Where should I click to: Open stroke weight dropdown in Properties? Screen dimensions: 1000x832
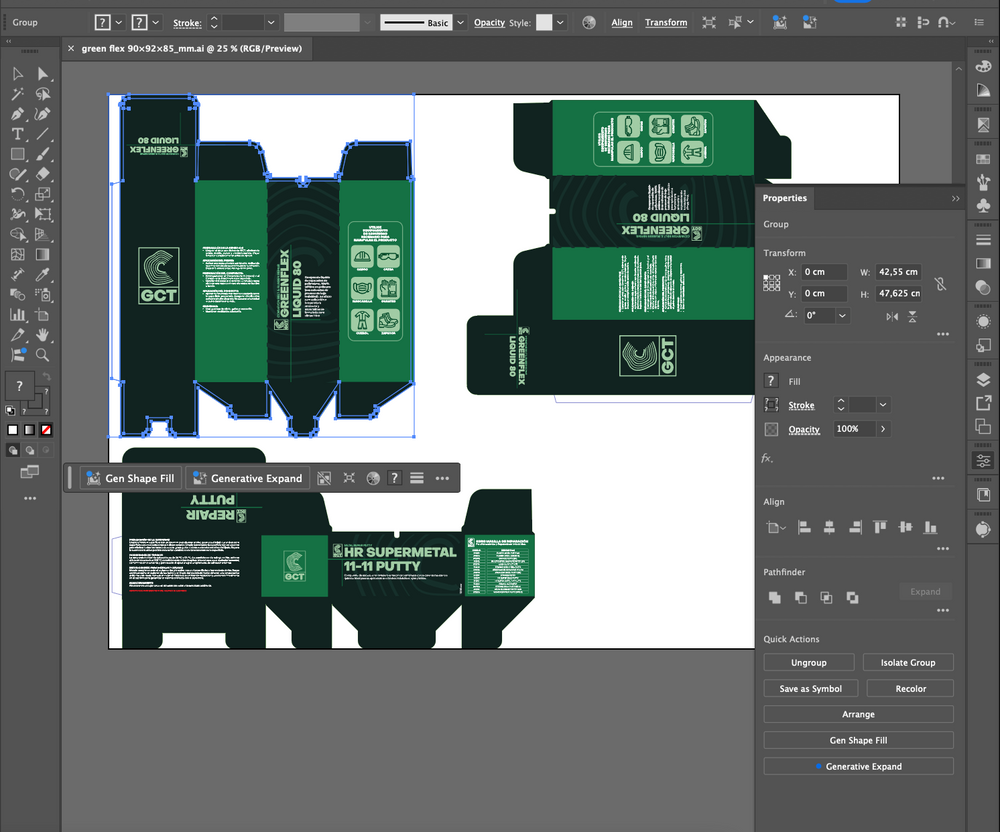point(883,404)
